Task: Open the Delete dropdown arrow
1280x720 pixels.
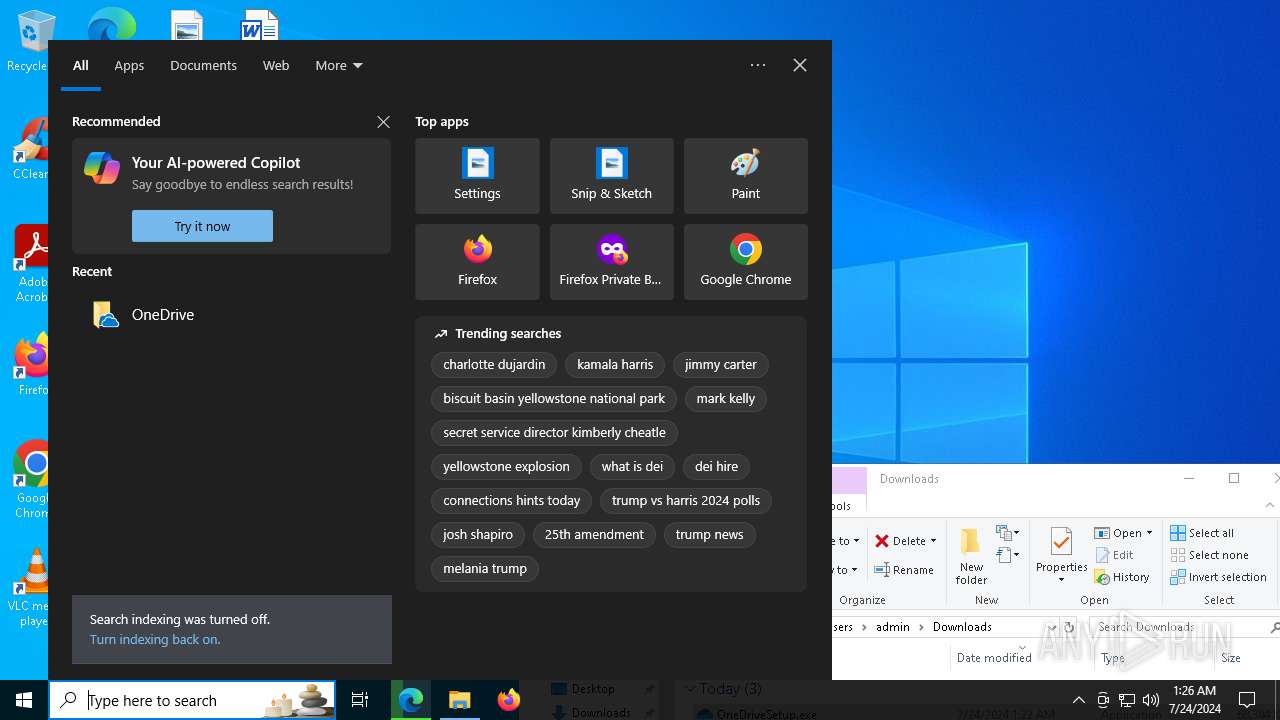Action: (933, 541)
